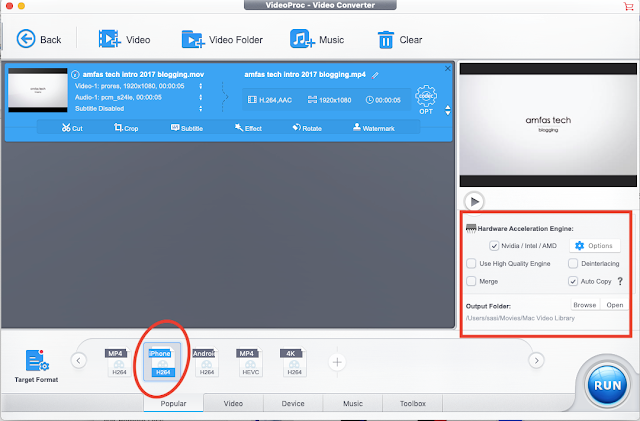Open the Subtitle Disabled dropdown

200,109
